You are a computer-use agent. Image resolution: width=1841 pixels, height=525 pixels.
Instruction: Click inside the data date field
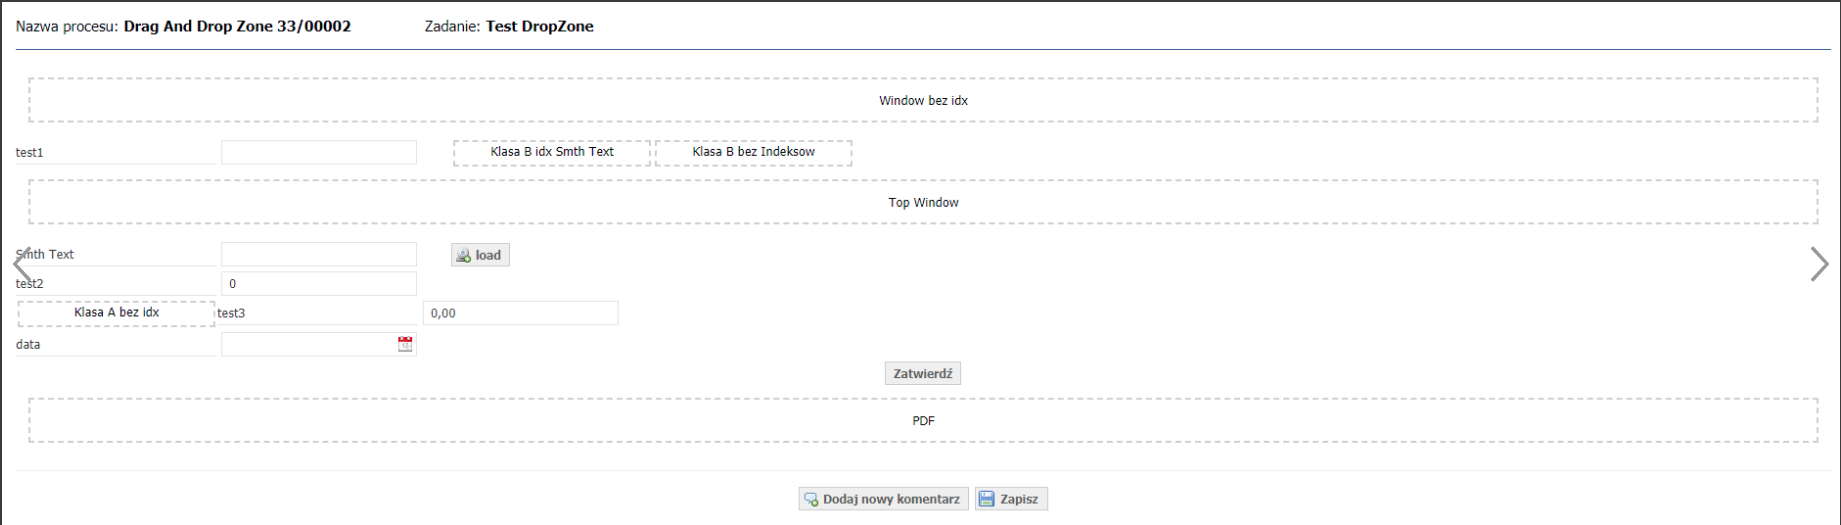pyautogui.click(x=308, y=344)
